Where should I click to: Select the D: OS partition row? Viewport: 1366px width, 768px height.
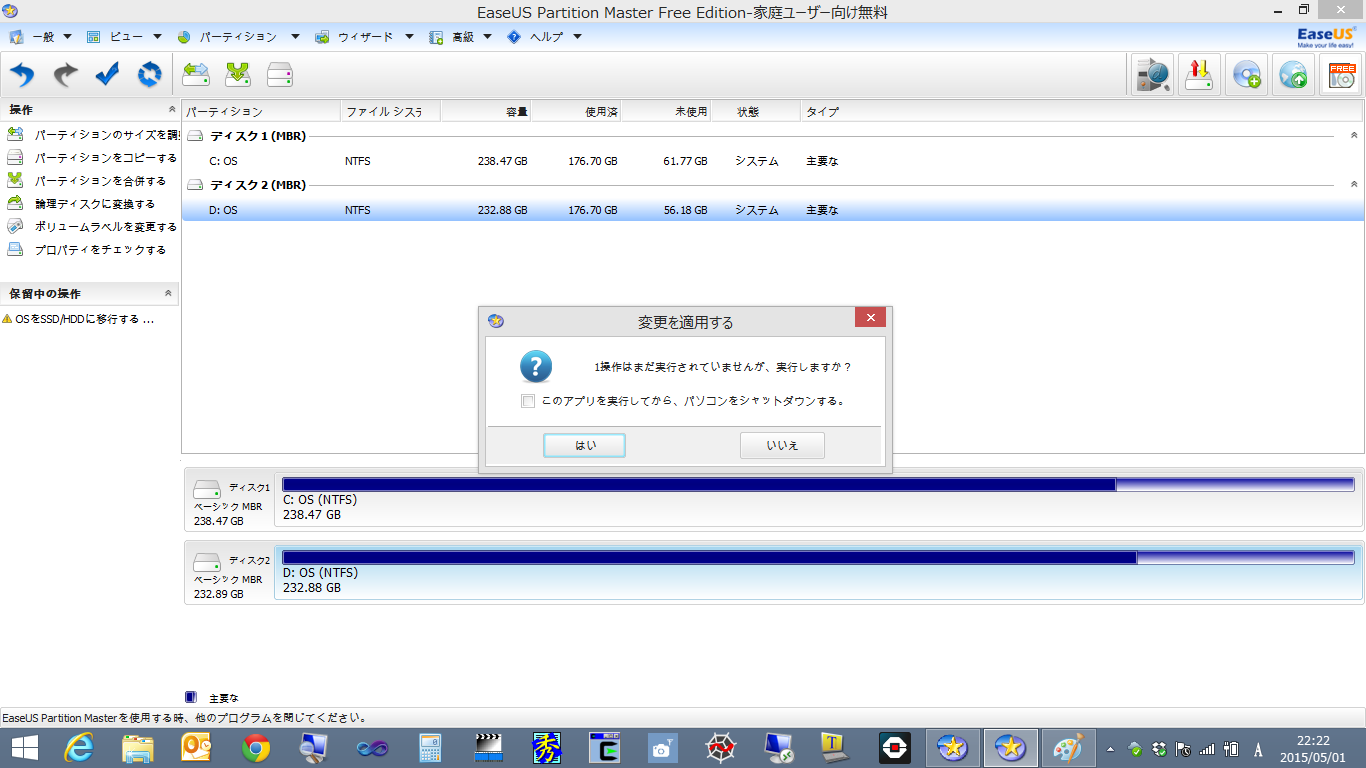pyautogui.click(x=772, y=210)
